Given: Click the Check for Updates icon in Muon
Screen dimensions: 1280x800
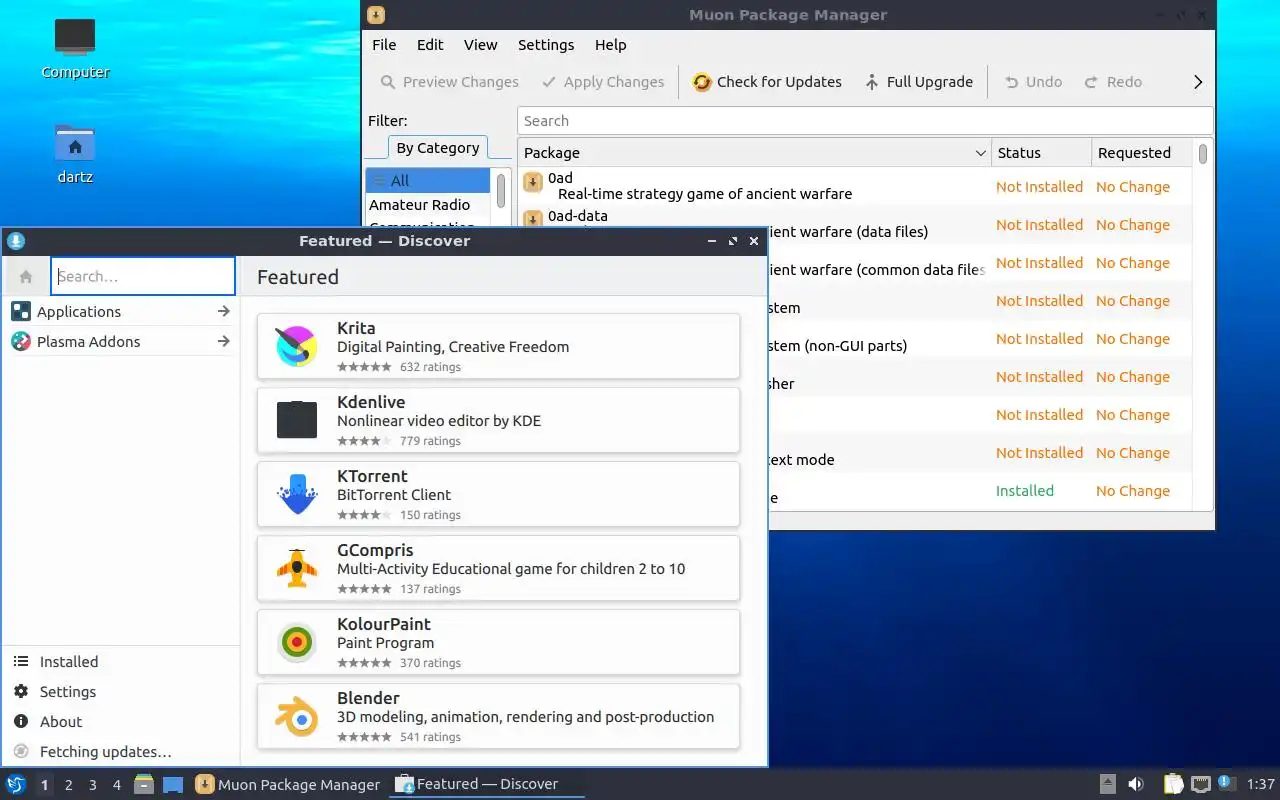Looking at the screenshot, I should (702, 82).
